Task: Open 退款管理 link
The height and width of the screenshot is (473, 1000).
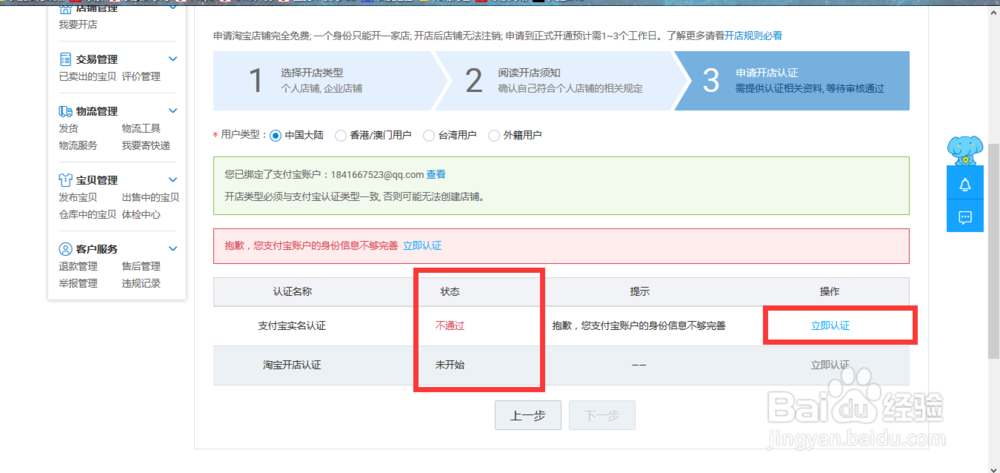Action: point(78,266)
